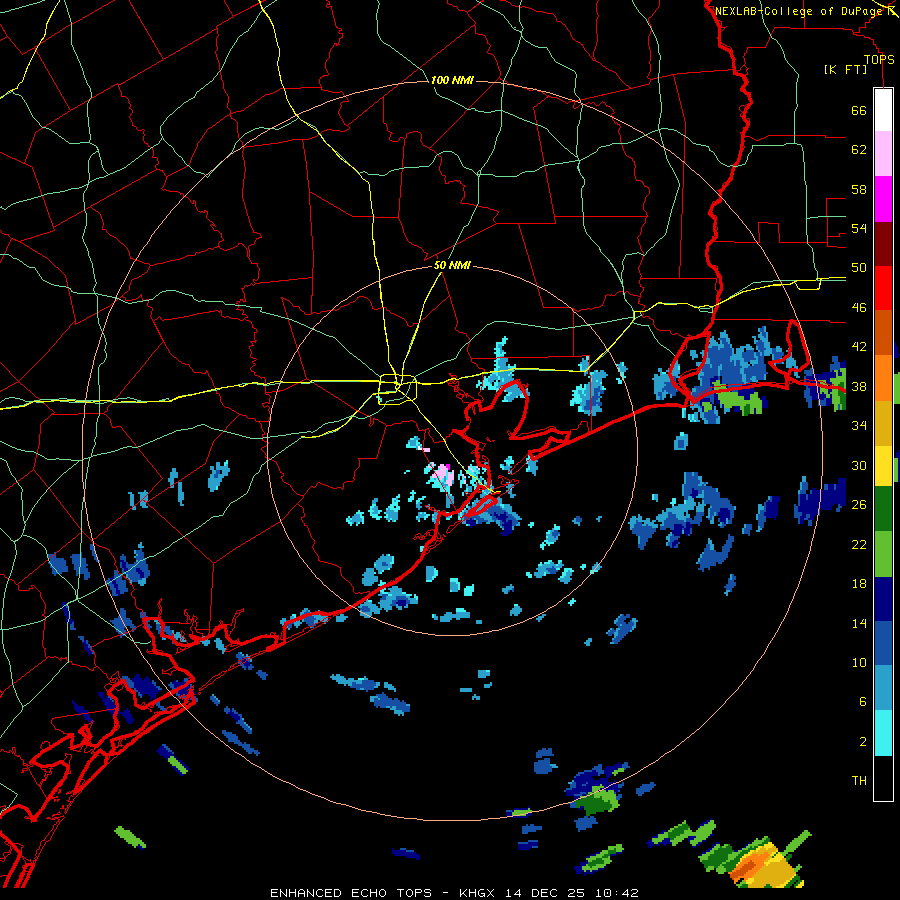Pick the black TH legend swatch

coord(883,778)
